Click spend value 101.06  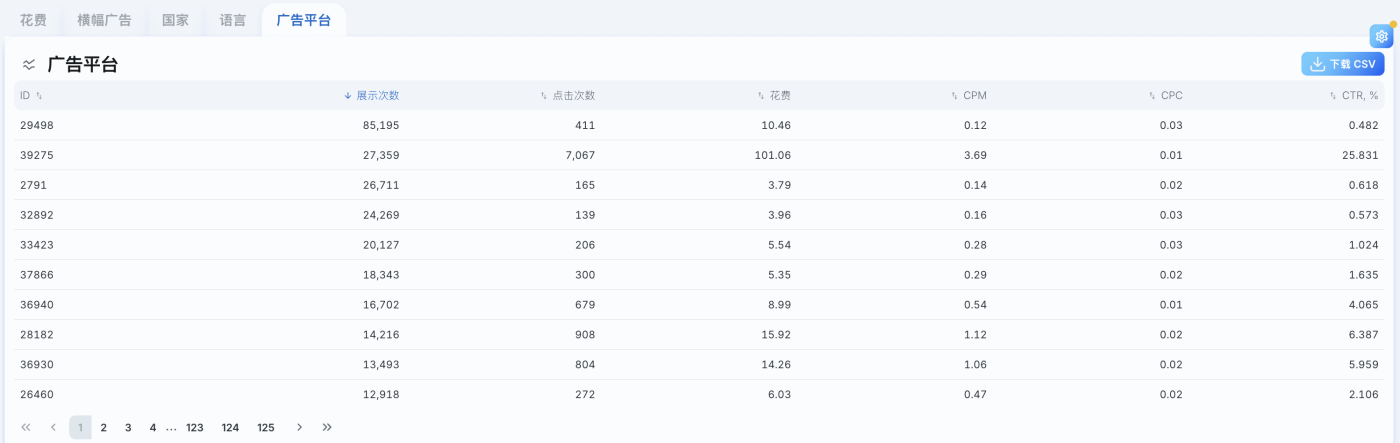pos(773,155)
